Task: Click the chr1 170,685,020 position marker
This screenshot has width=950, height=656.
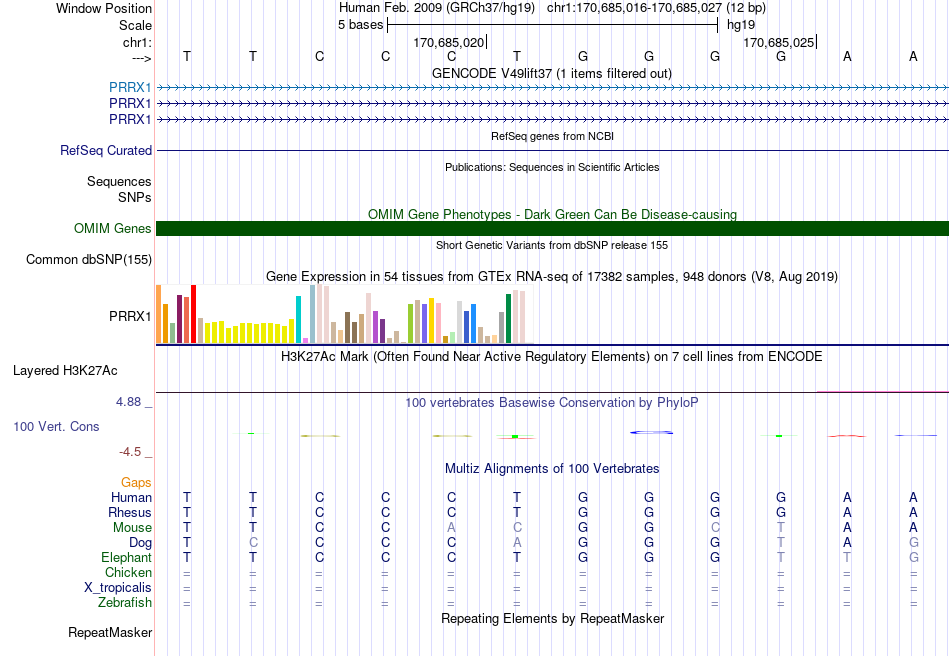Action: coord(450,42)
